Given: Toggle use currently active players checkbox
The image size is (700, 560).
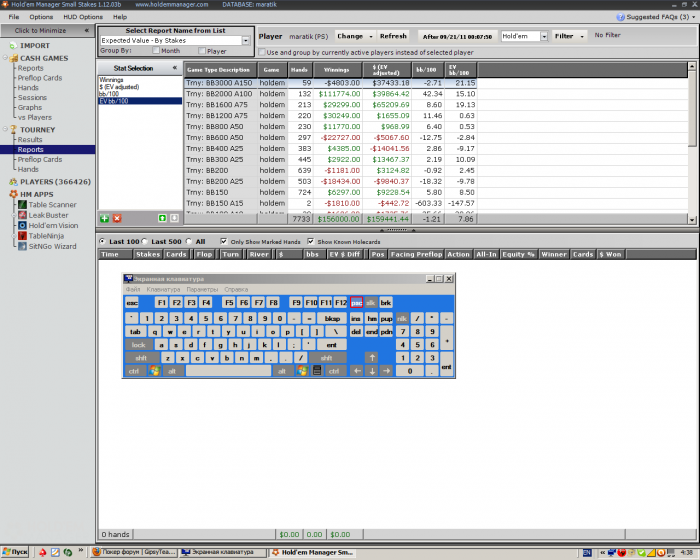Looking at the screenshot, I should 262,52.
